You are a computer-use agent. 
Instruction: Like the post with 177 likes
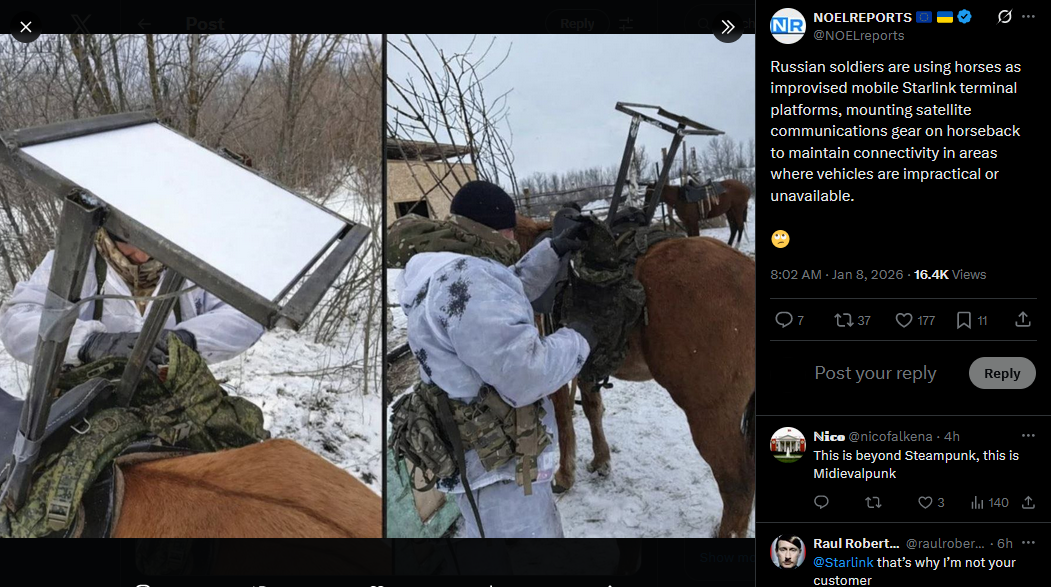(915, 320)
